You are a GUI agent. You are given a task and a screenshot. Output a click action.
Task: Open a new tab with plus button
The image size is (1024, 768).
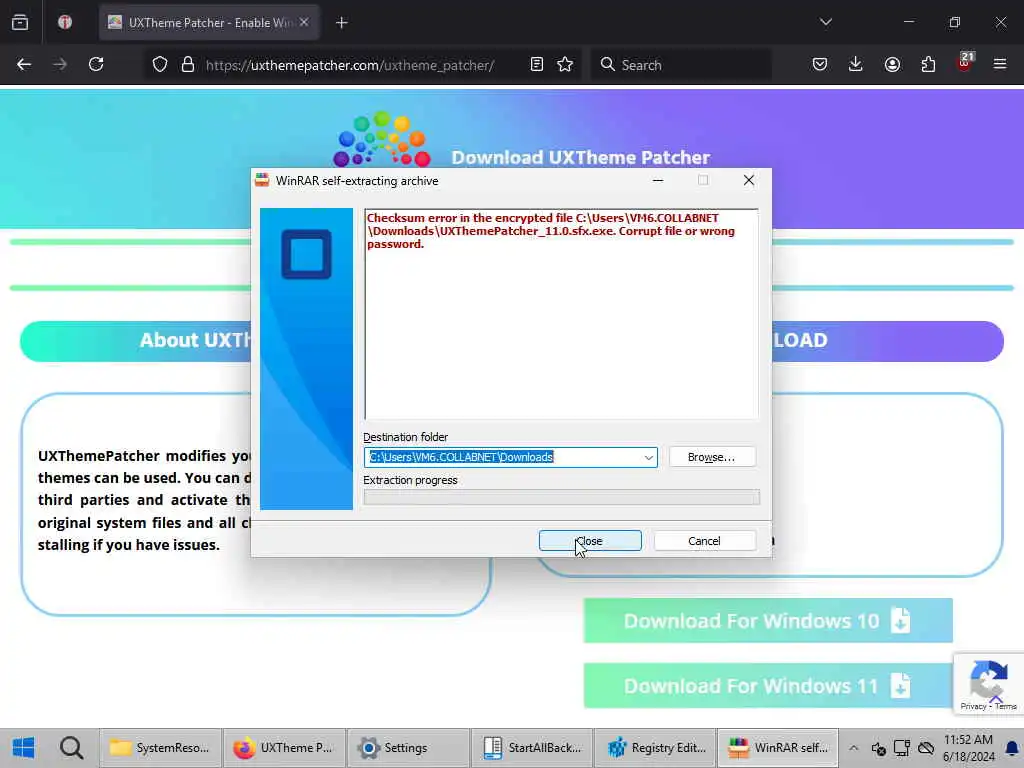(x=342, y=23)
